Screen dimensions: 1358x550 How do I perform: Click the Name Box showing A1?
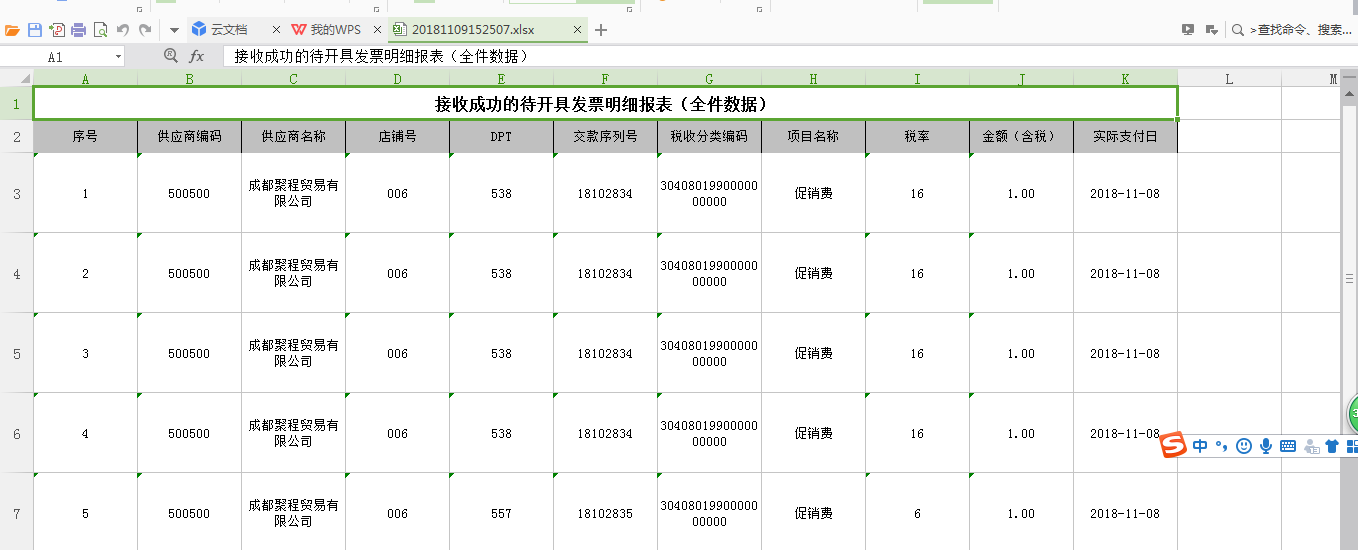pos(56,57)
